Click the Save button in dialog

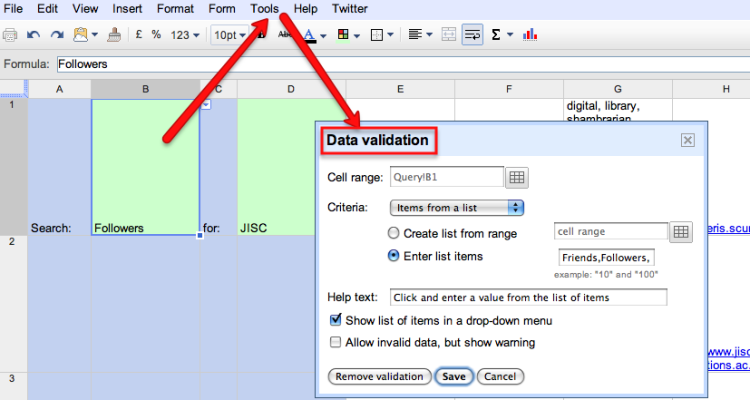pos(454,376)
